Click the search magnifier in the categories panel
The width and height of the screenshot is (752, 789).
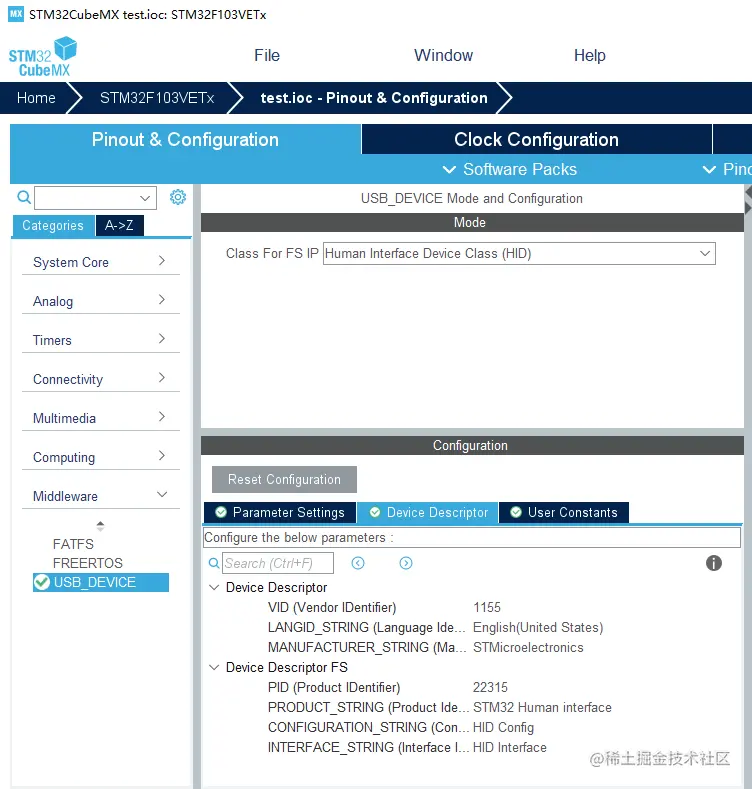24,197
